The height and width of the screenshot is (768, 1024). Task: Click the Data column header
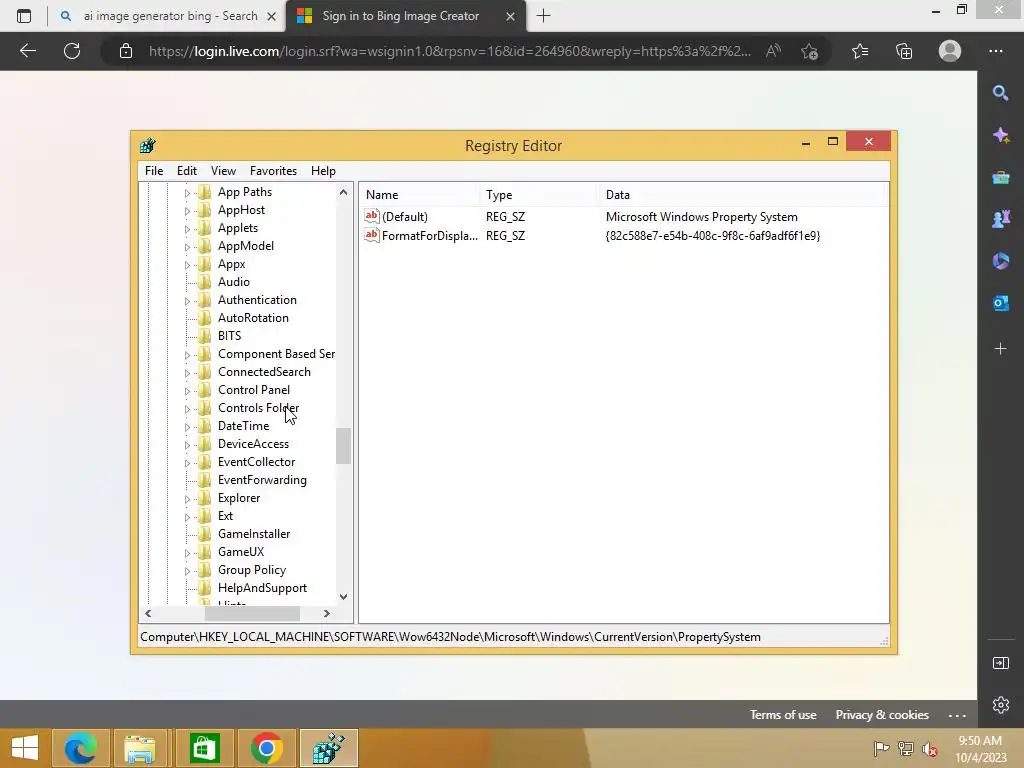tap(743, 195)
